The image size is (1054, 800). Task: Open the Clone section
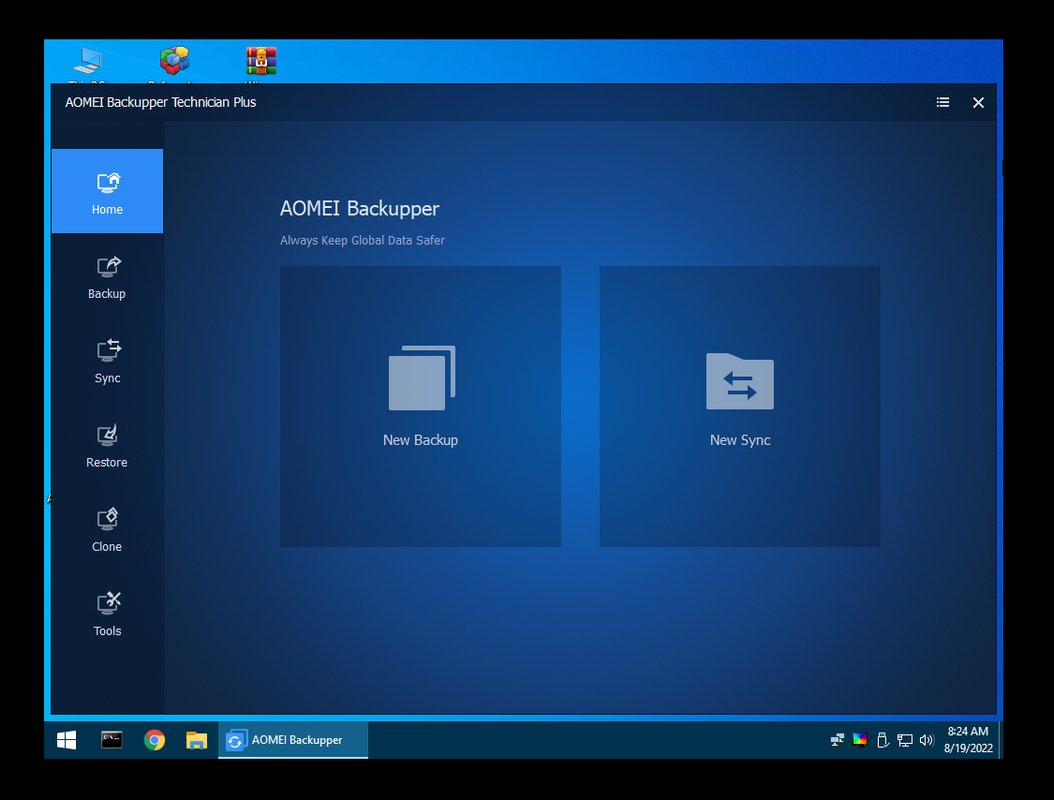(107, 529)
